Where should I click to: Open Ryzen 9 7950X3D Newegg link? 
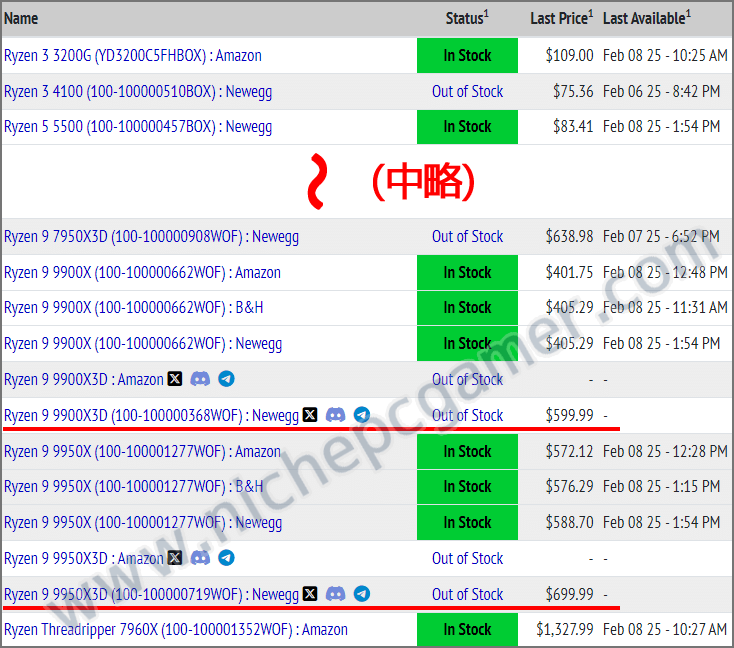[x=151, y=237]
